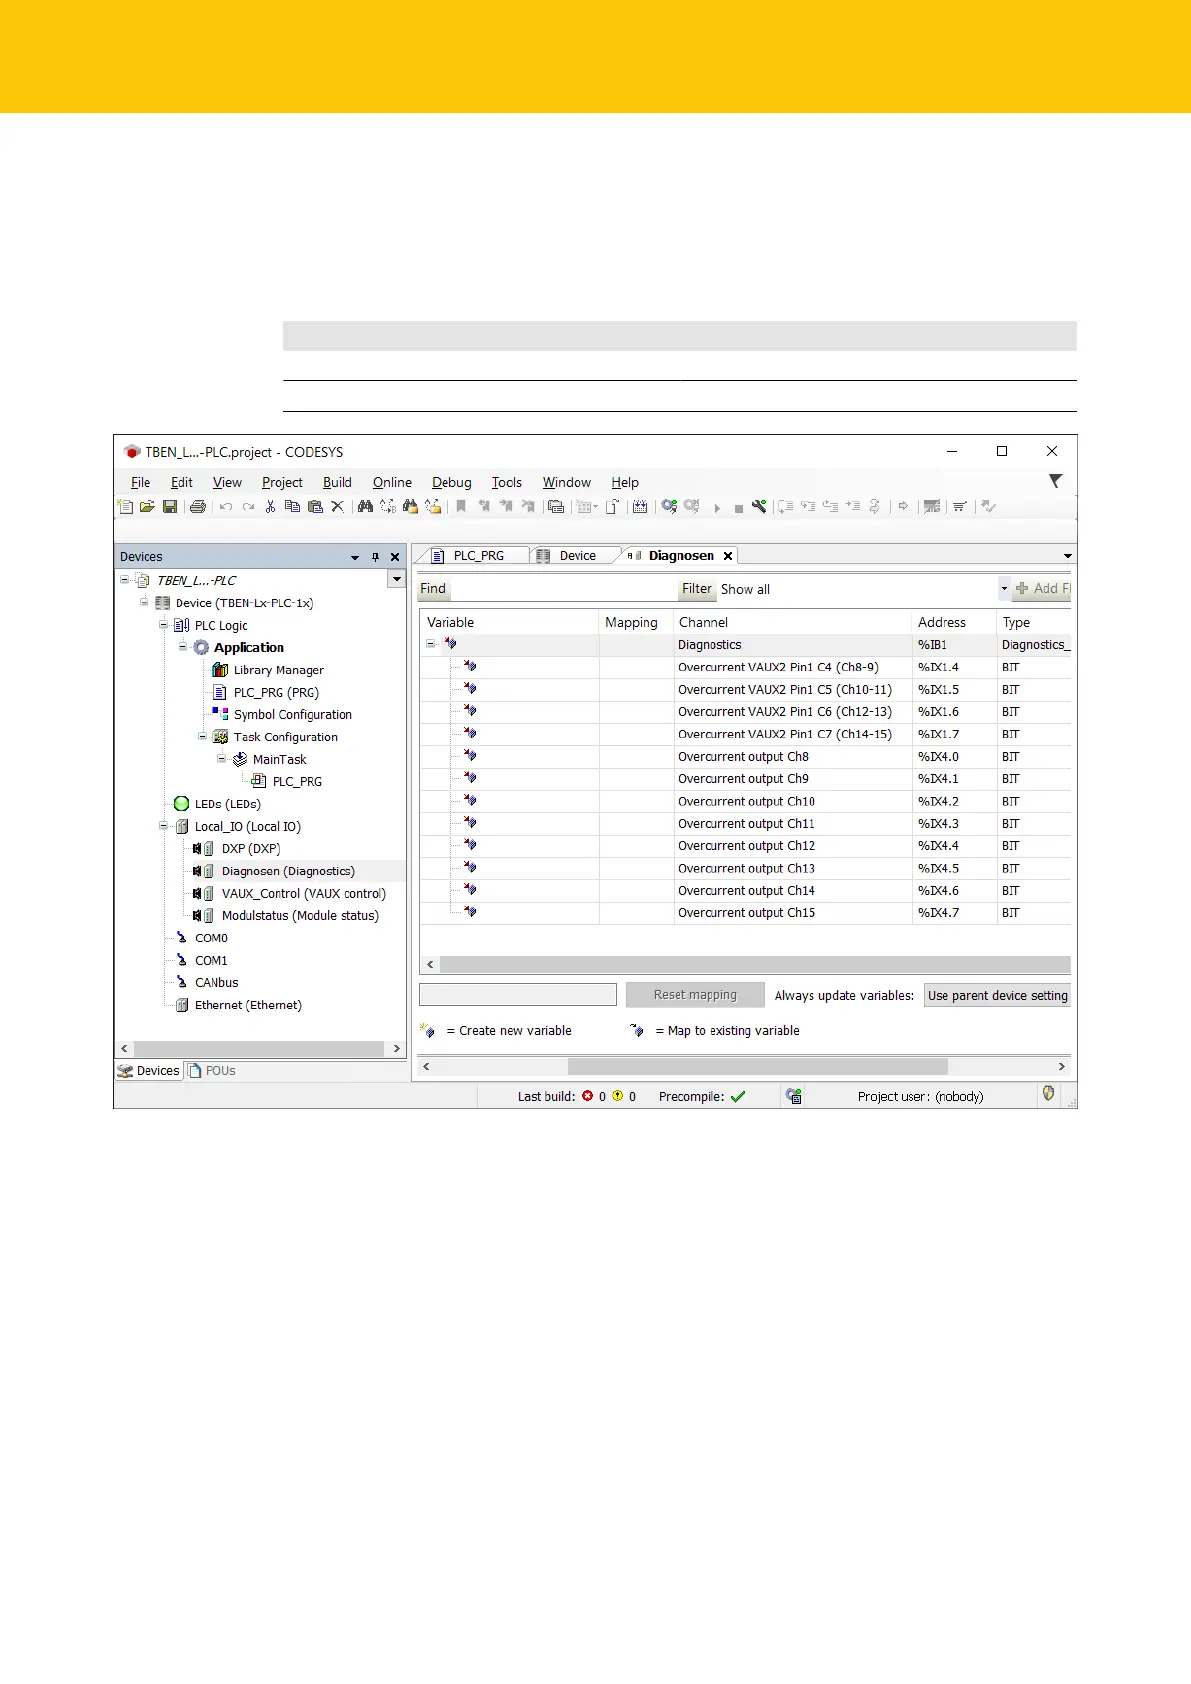The image size is (1191, 1684).
Task: Click the shield icon in the status bar
Action: pos(1048,1094)
